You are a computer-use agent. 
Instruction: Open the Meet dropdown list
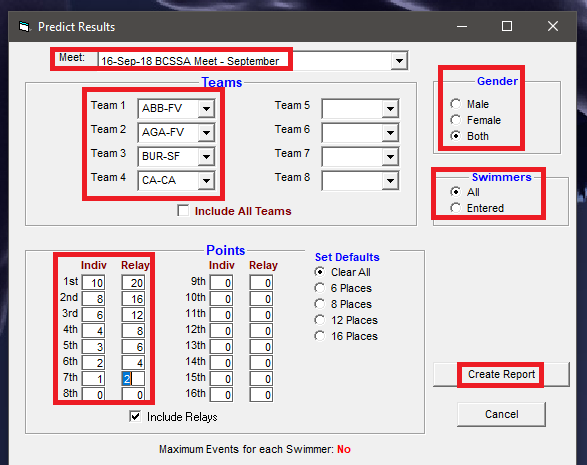(x=399, y=61)
